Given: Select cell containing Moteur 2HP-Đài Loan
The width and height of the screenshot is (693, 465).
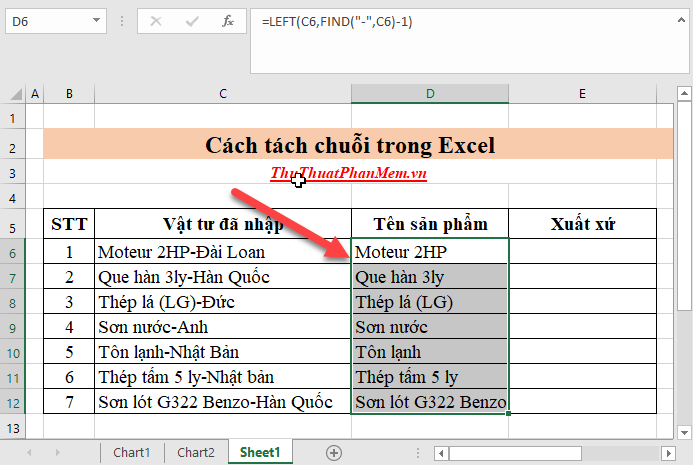Looking at the screenshot, I should coord(222,252).
